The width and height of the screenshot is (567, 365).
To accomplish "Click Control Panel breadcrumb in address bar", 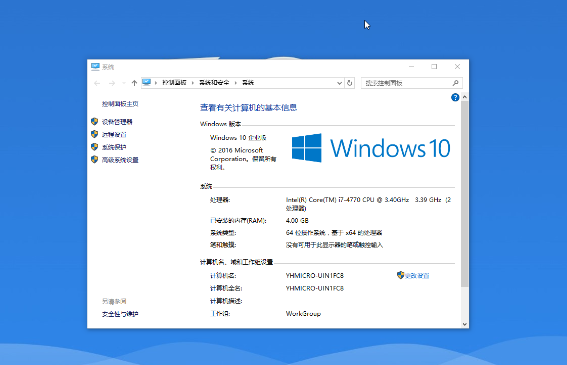I will point(174,83).
